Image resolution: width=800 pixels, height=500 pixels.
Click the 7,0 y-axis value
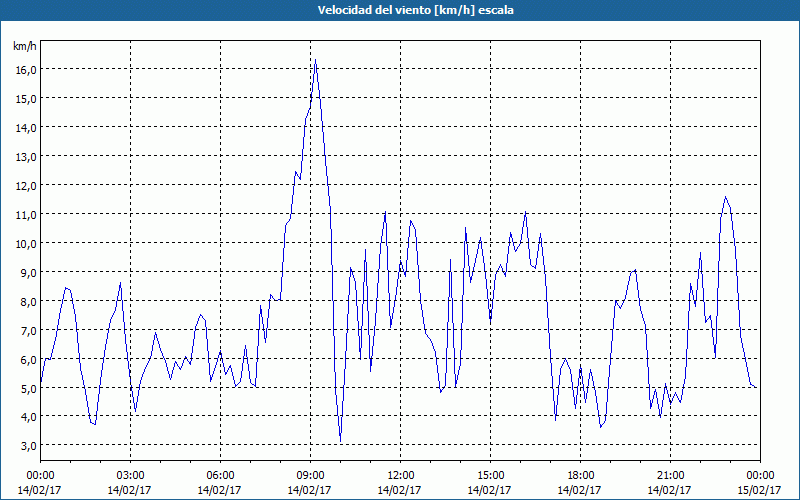pos(28,330)
